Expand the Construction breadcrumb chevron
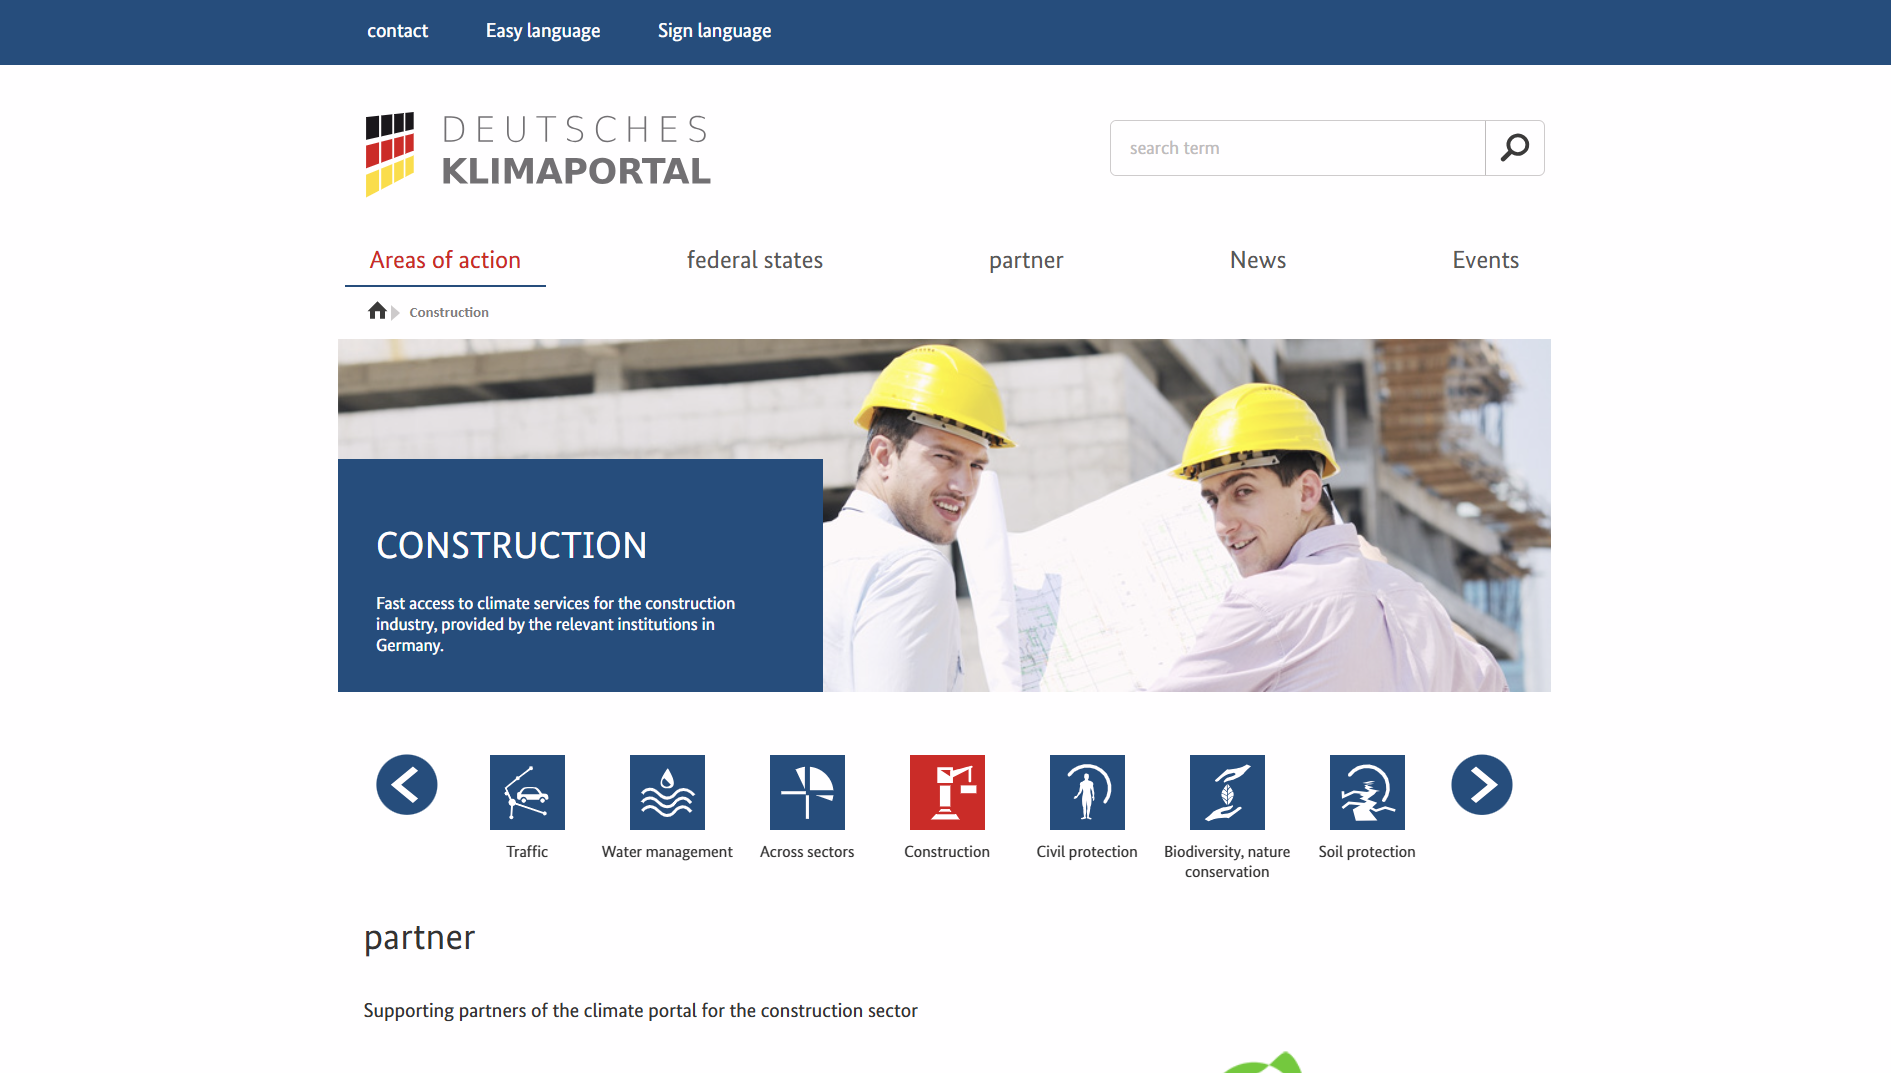 point(395,311)
